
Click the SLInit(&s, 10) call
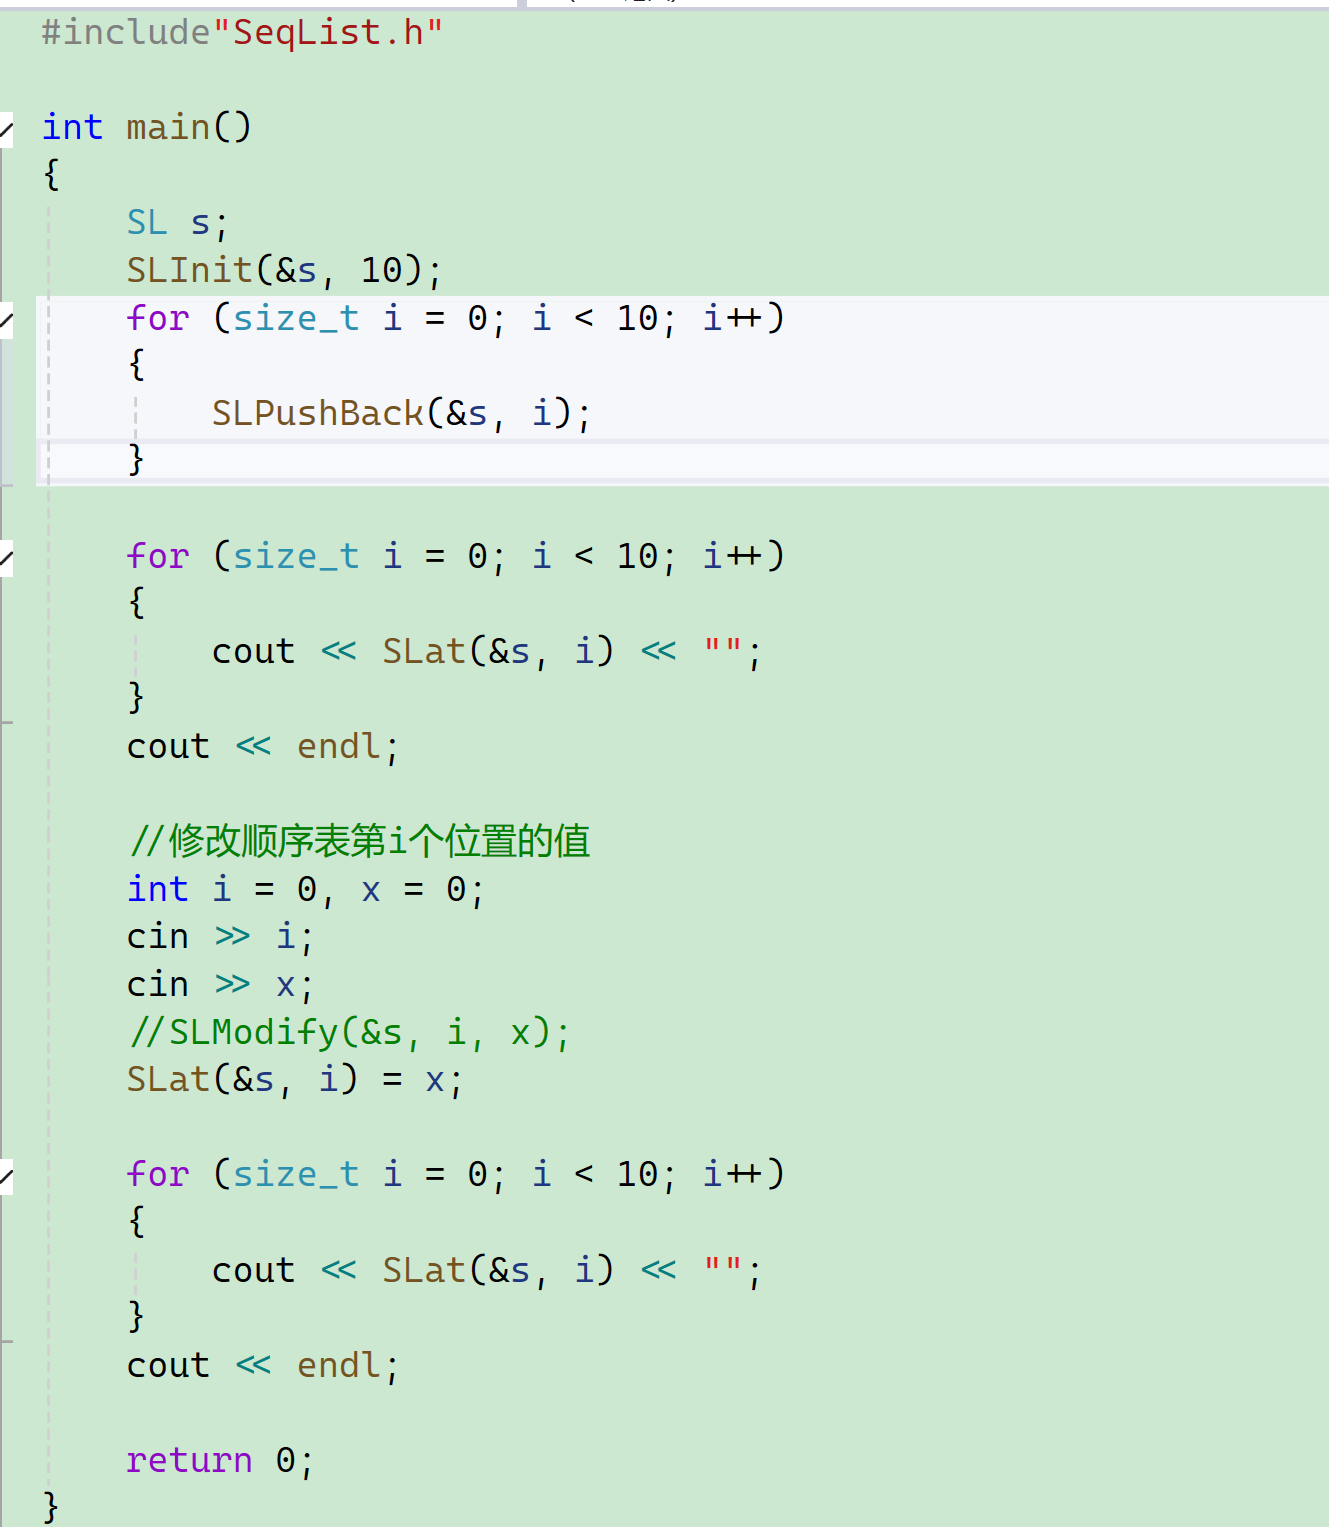pyautogui.click(x=284, y=271)
